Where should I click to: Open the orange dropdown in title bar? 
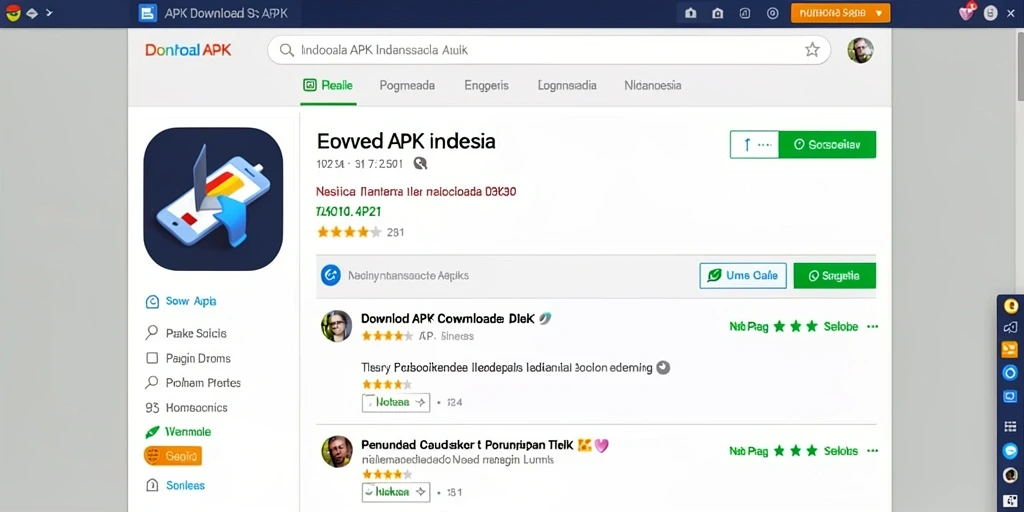point(840,12)
